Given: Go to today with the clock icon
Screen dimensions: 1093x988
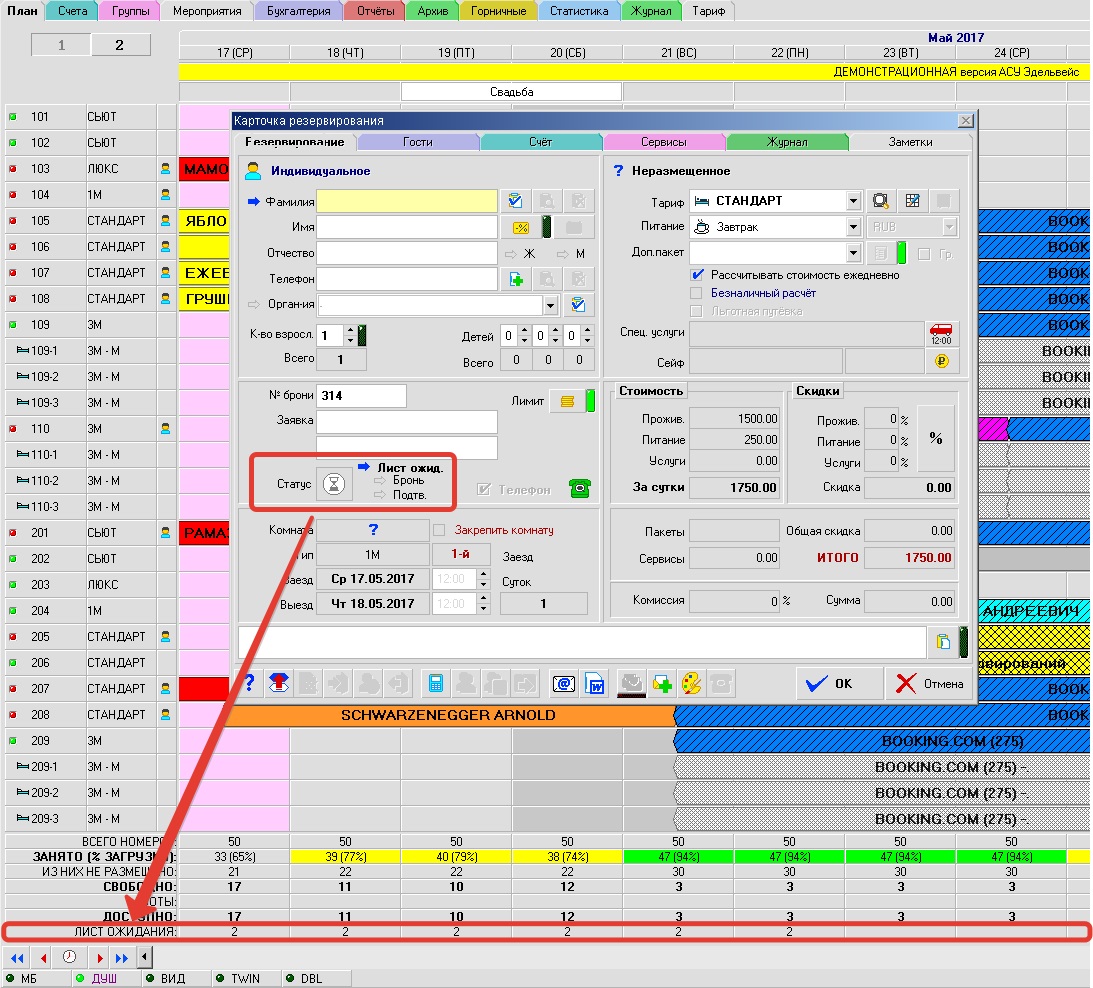Looking at the screenshot, I should 70,958.
